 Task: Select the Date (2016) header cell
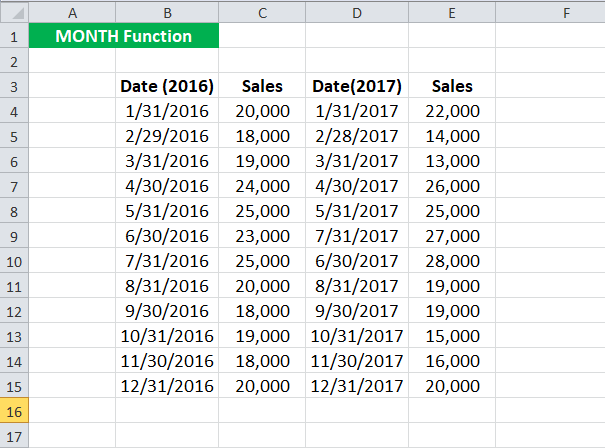point(167,86)
